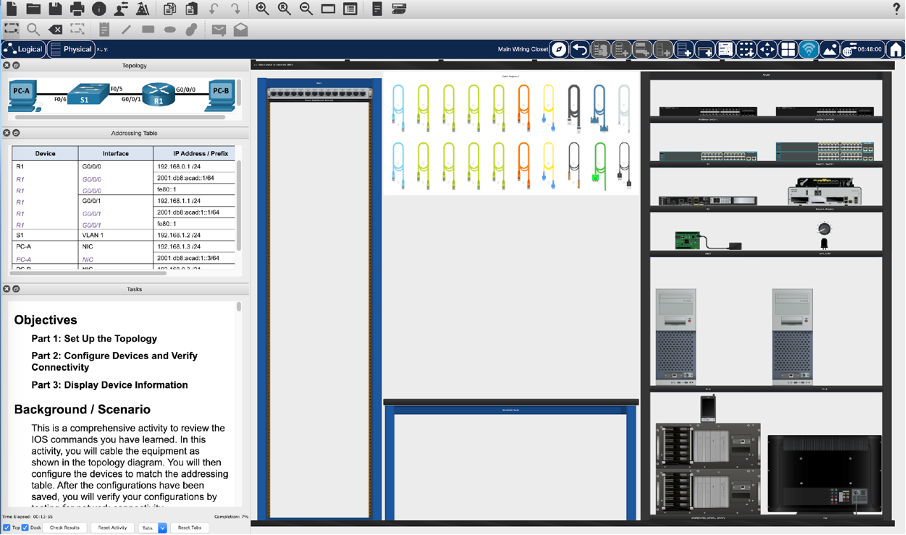Viewport: 906px width, 535px height.
Task: Reset the zoom level
Action: [284, 9]
